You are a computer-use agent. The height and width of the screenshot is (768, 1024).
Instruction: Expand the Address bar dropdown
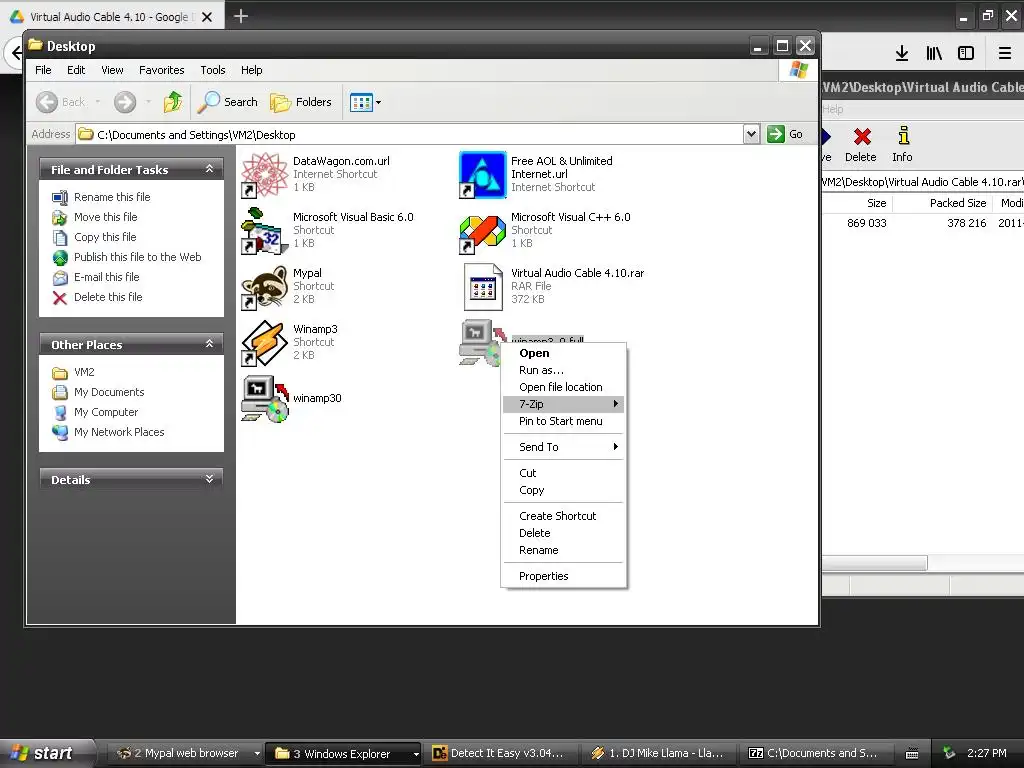[751, 135]
